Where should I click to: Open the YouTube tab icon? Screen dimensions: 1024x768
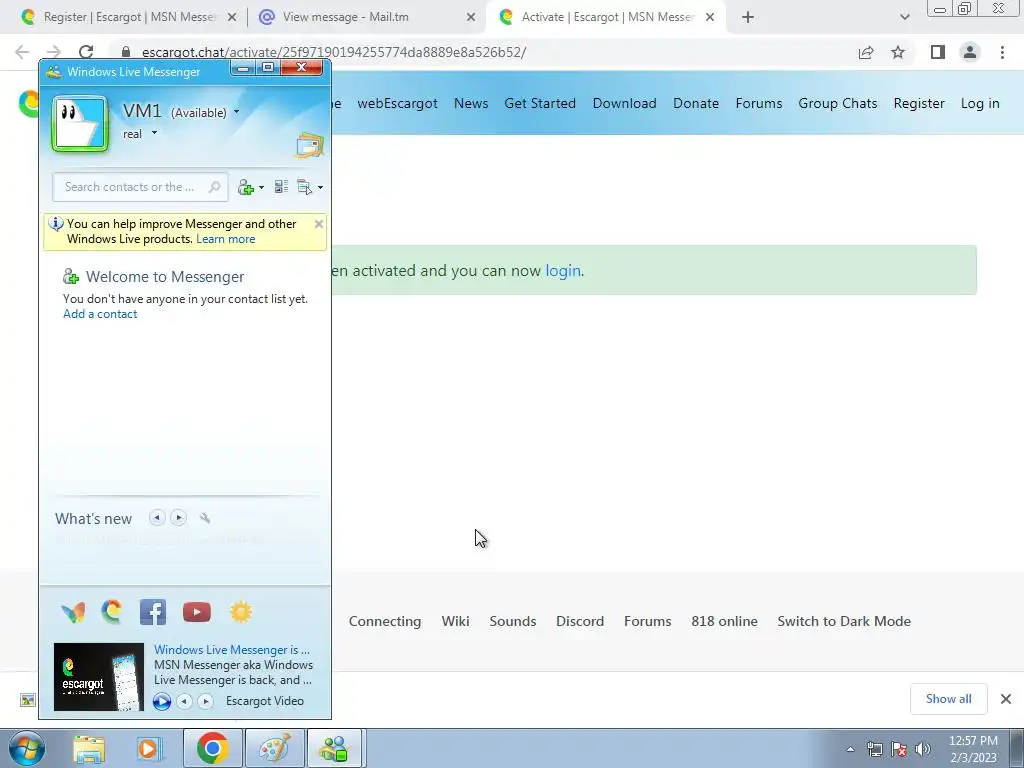(197, 612)
